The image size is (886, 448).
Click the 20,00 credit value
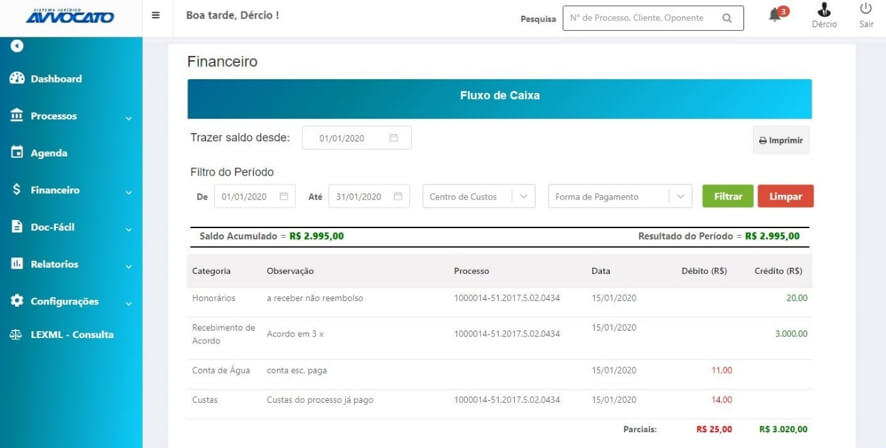pos(797,298)
